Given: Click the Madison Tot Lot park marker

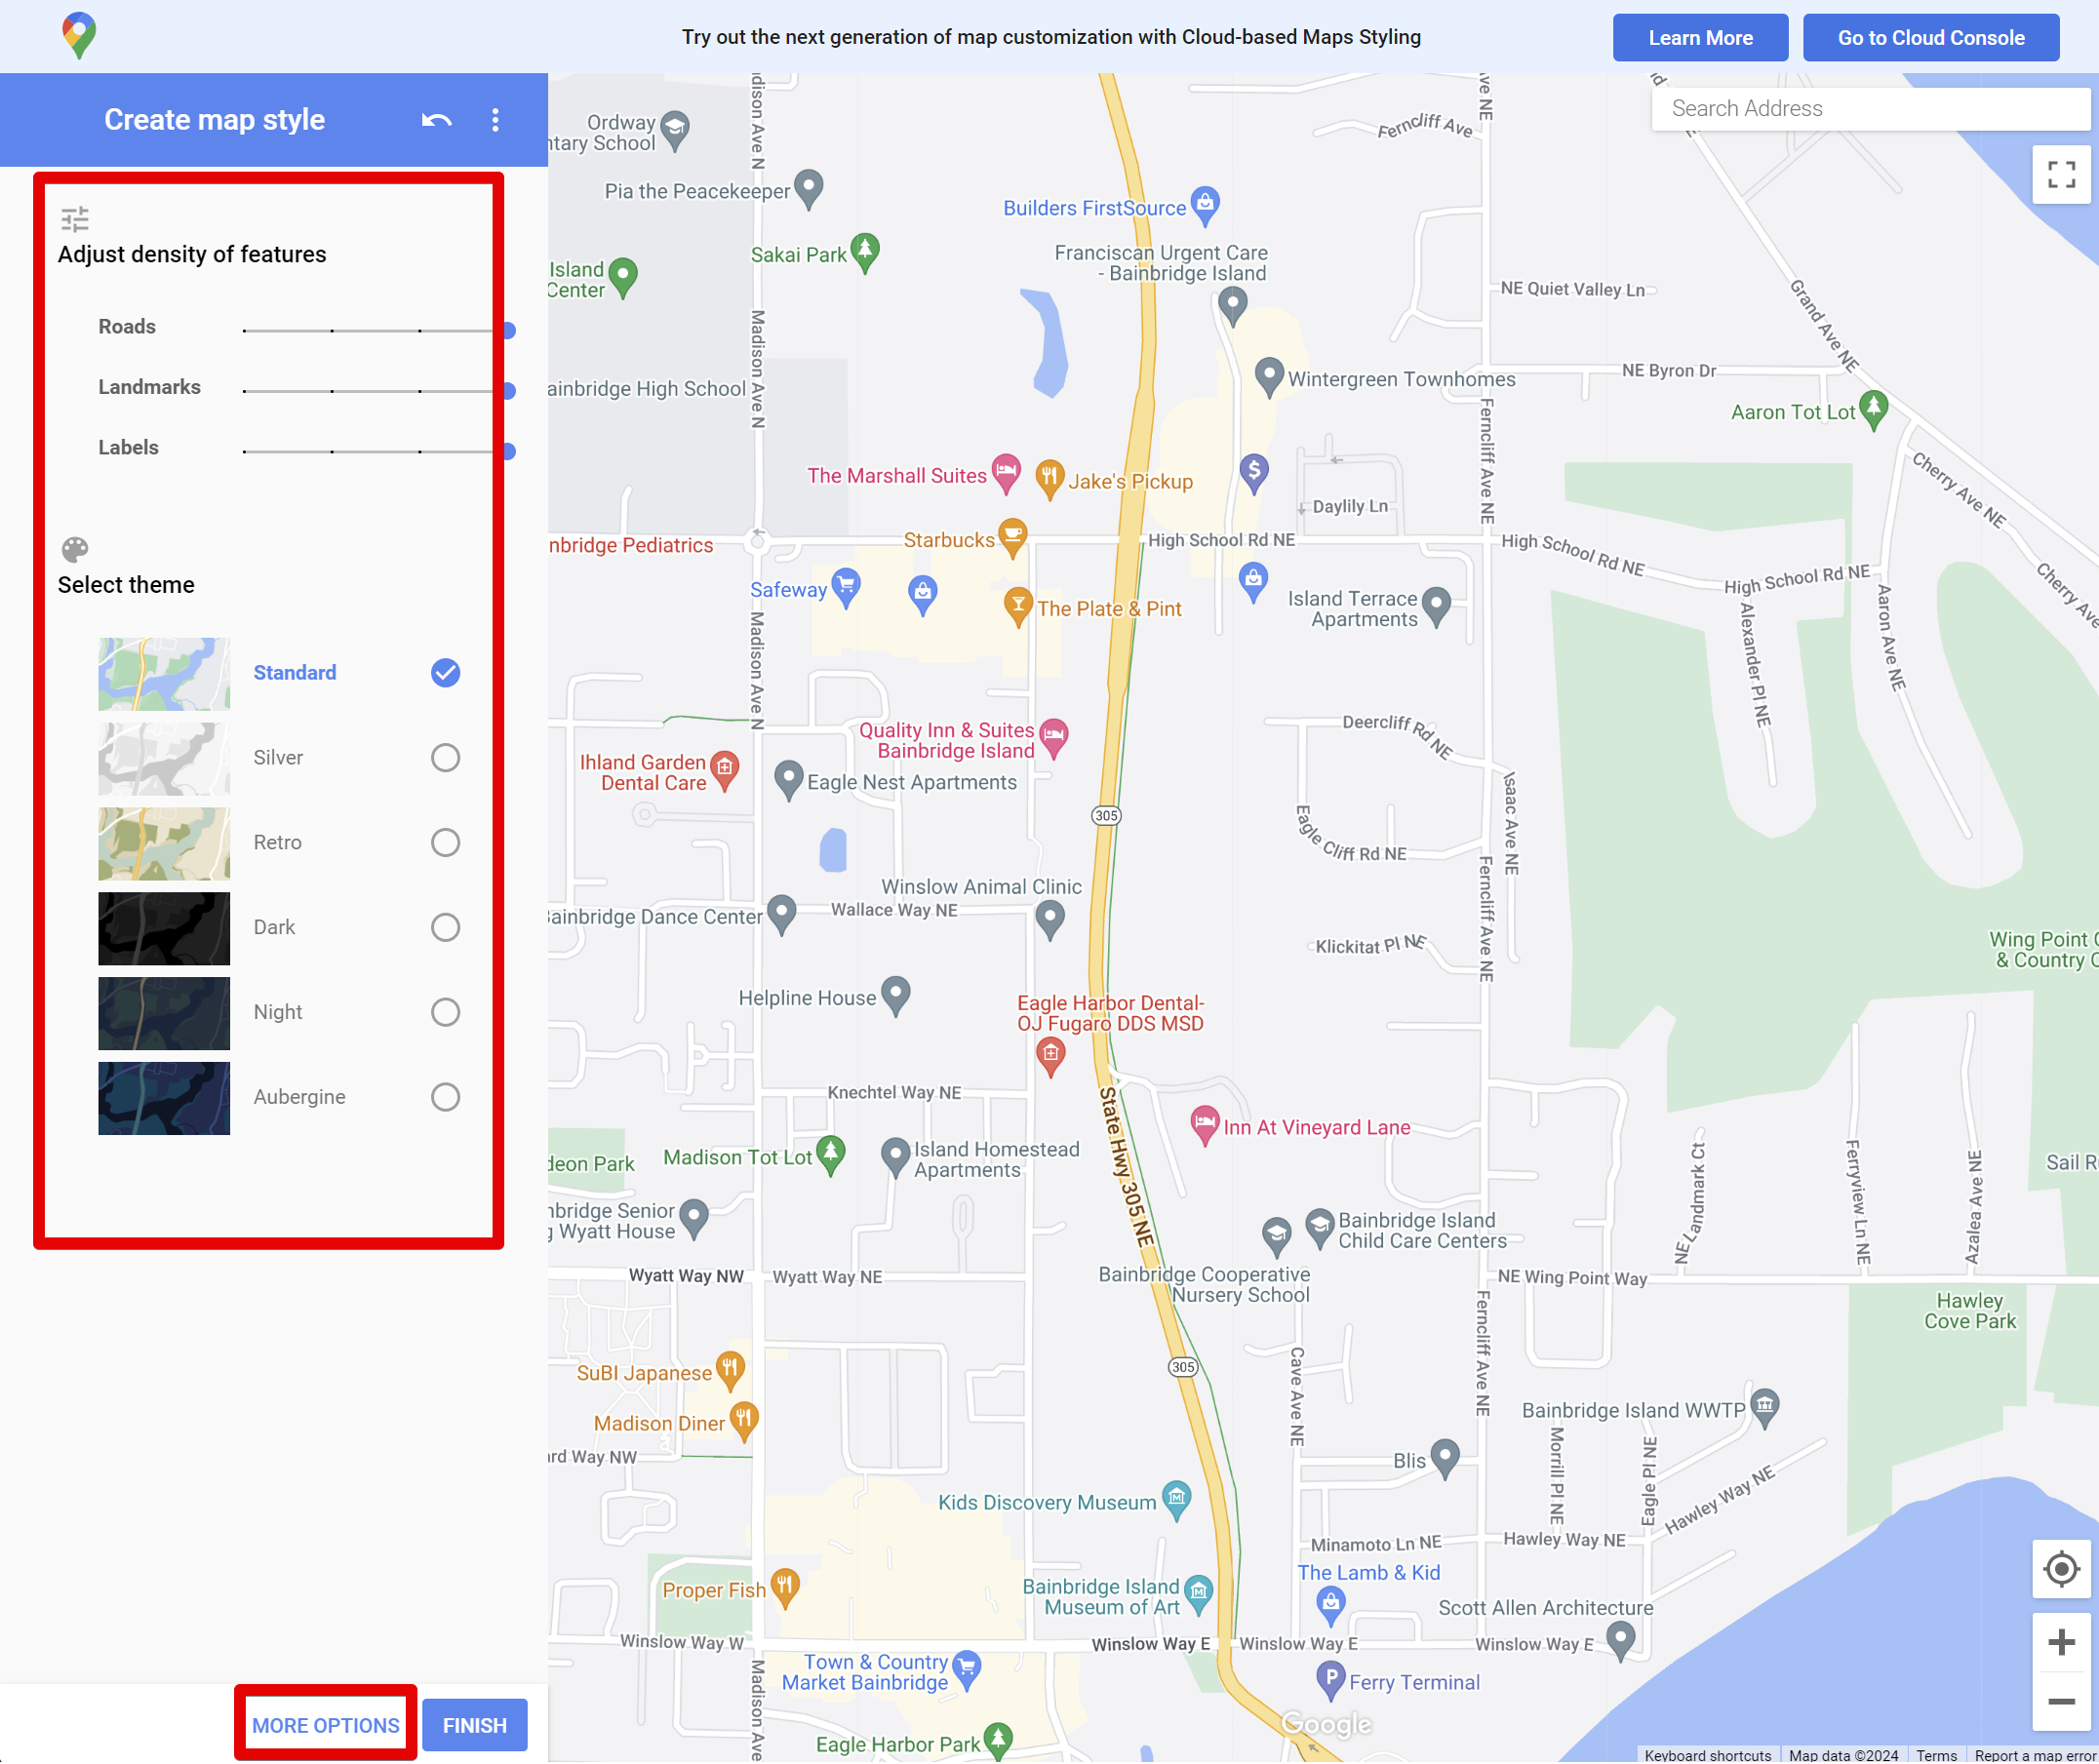Looking at the screenshot, I should pyautogui.click(x=831, y=1156).
